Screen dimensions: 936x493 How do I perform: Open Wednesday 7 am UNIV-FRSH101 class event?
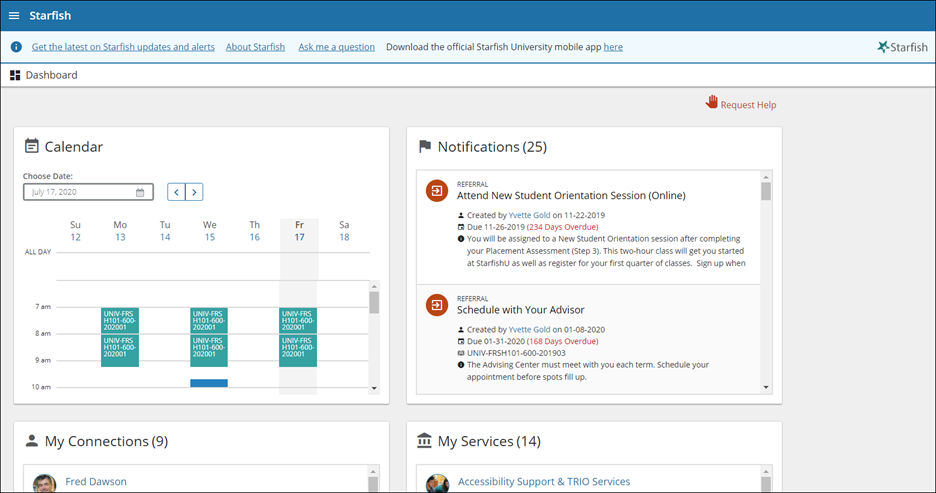(x=209, y=321)
